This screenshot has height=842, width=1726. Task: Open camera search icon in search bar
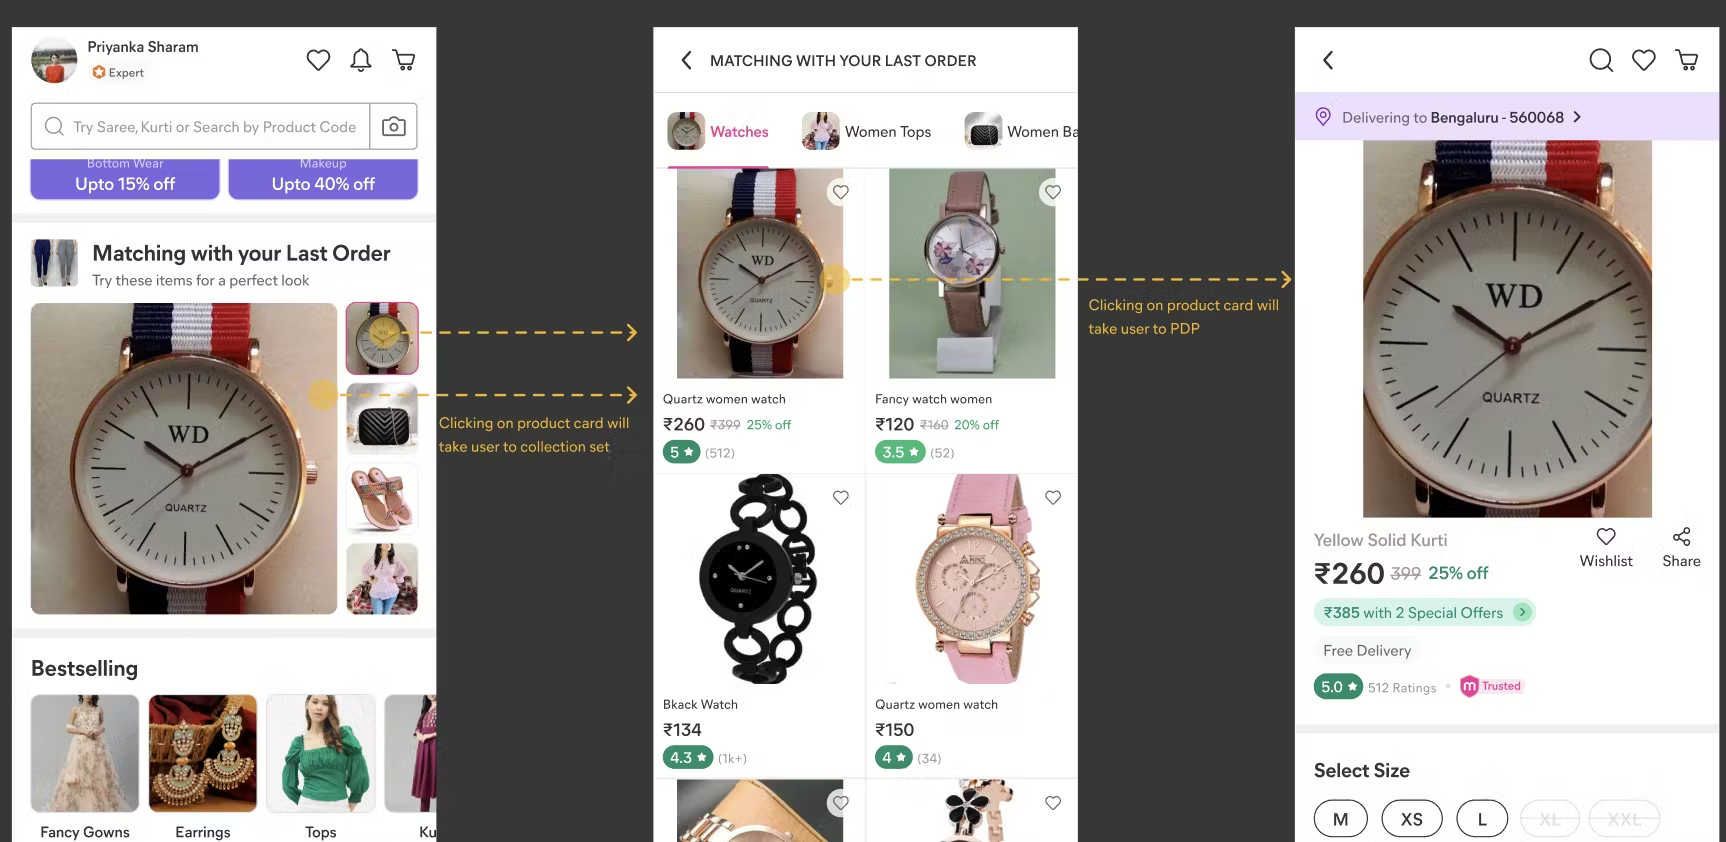click(x=394, y=127)
